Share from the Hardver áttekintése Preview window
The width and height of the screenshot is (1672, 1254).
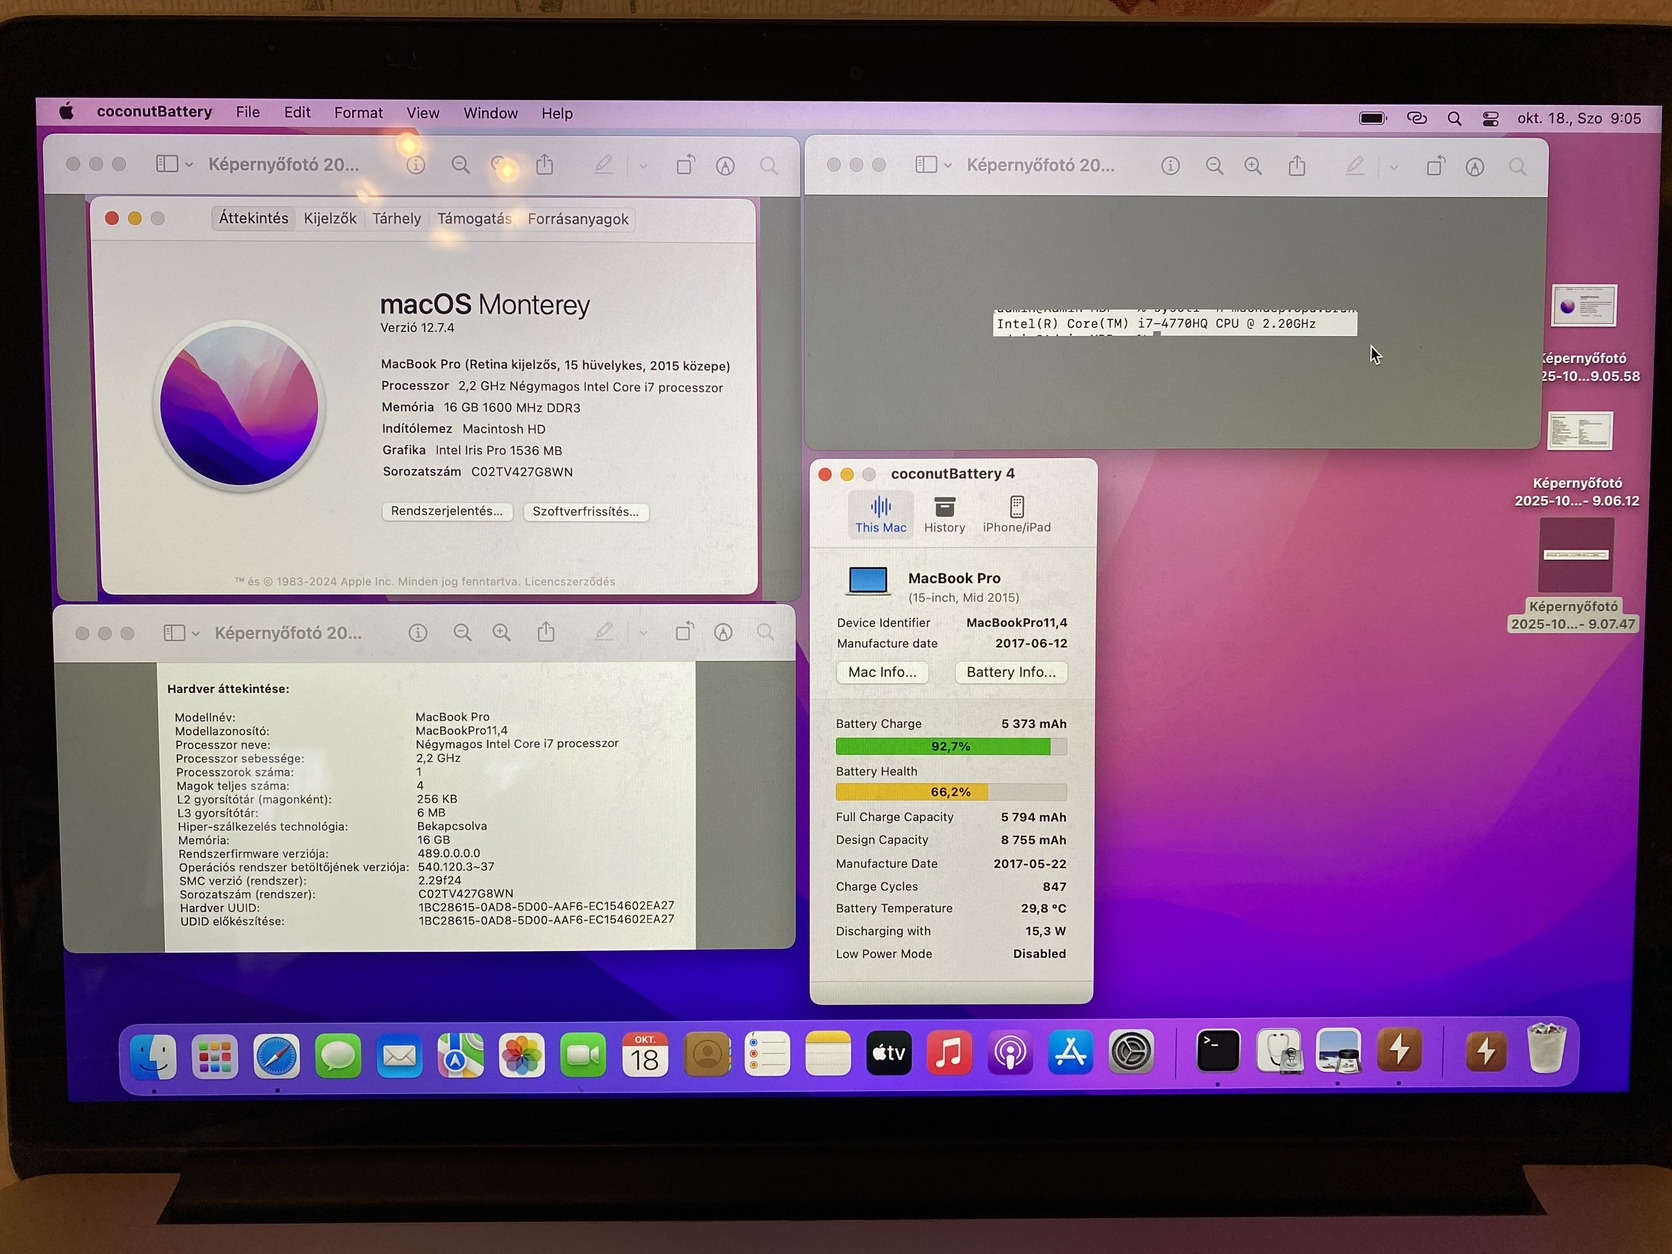546,631
